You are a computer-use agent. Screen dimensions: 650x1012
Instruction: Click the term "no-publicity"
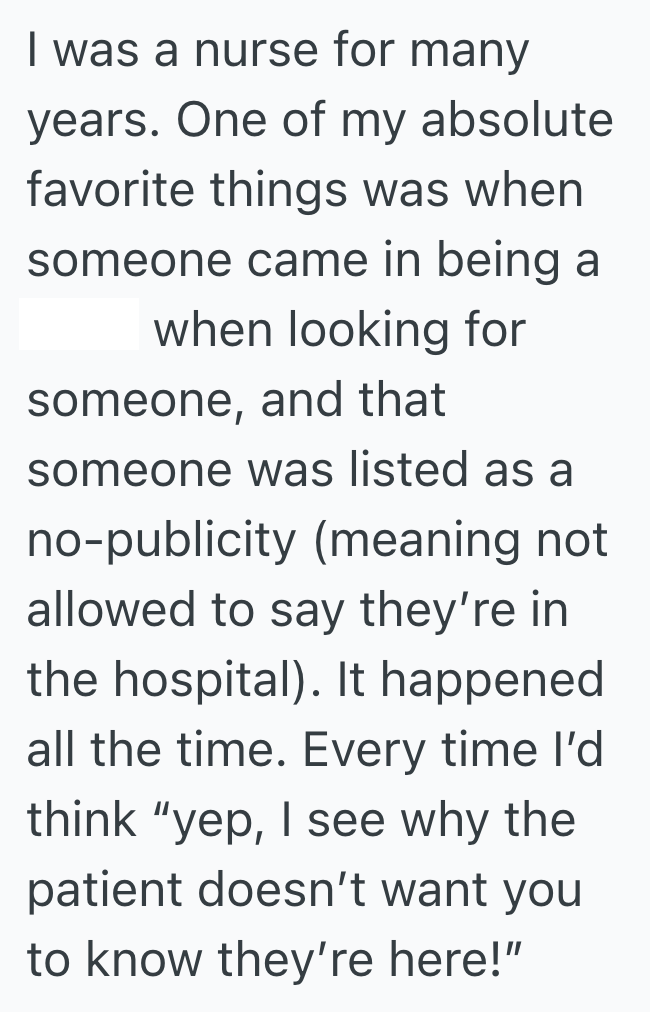[x=161, y=540]
